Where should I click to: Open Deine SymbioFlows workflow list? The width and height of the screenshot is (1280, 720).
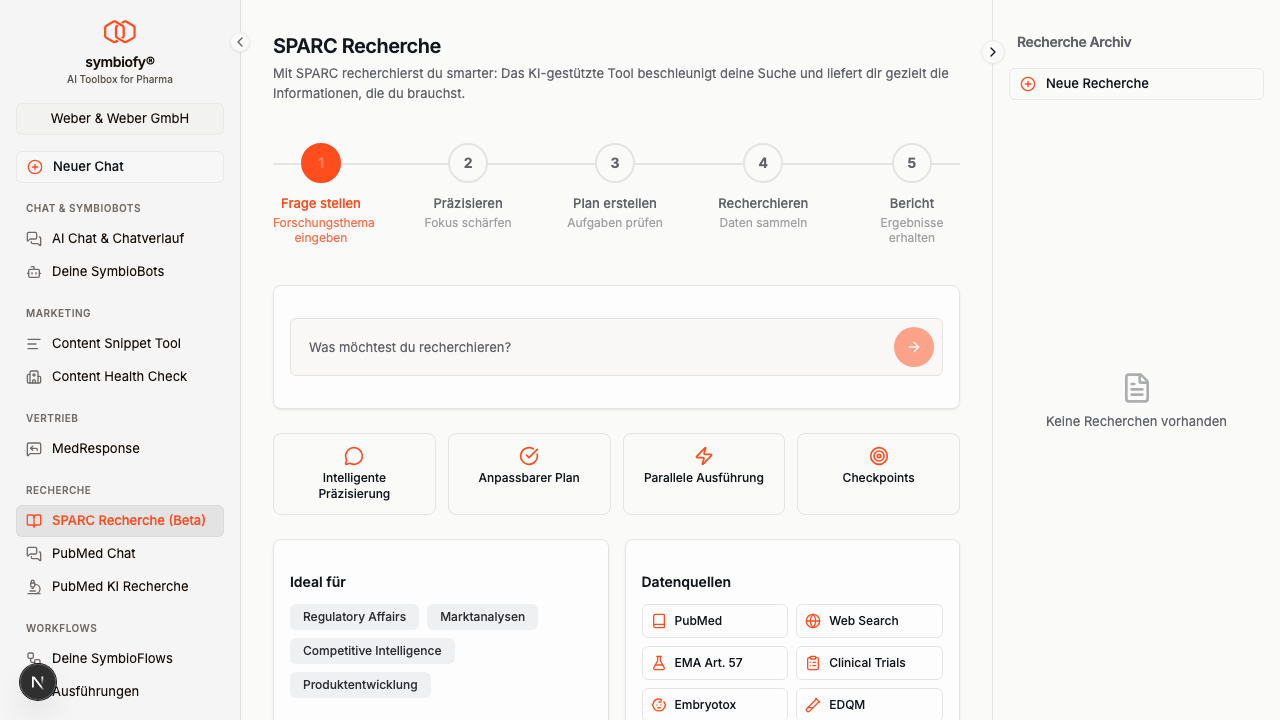112,658
